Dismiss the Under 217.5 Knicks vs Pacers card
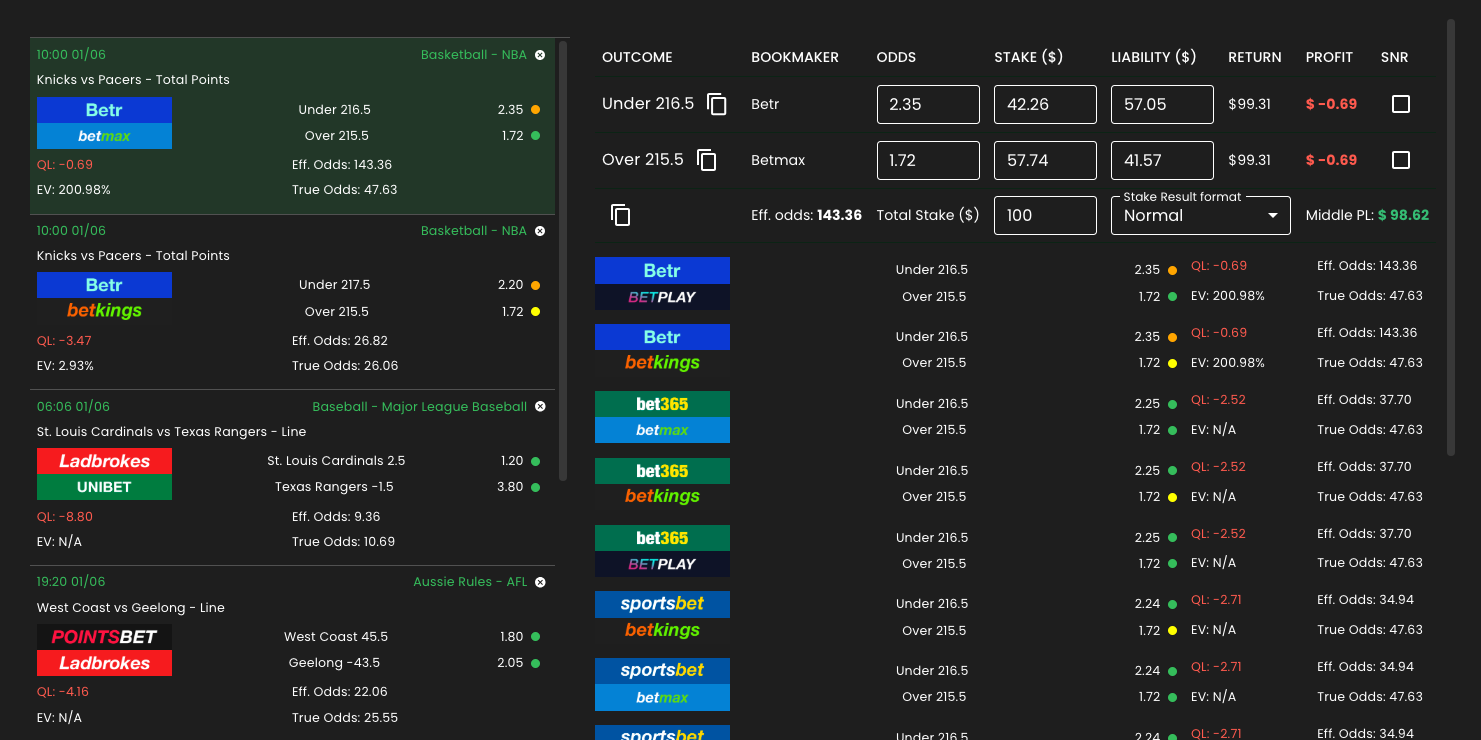Screen dimensions: 1481x740 click(540, 231)
